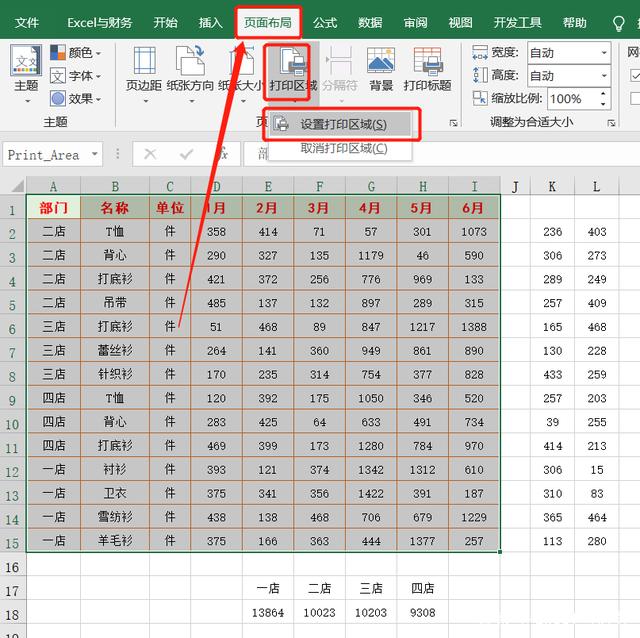
Task: Select 取消打印区域 (Clear Print Area)
Action: pos(342,148)
